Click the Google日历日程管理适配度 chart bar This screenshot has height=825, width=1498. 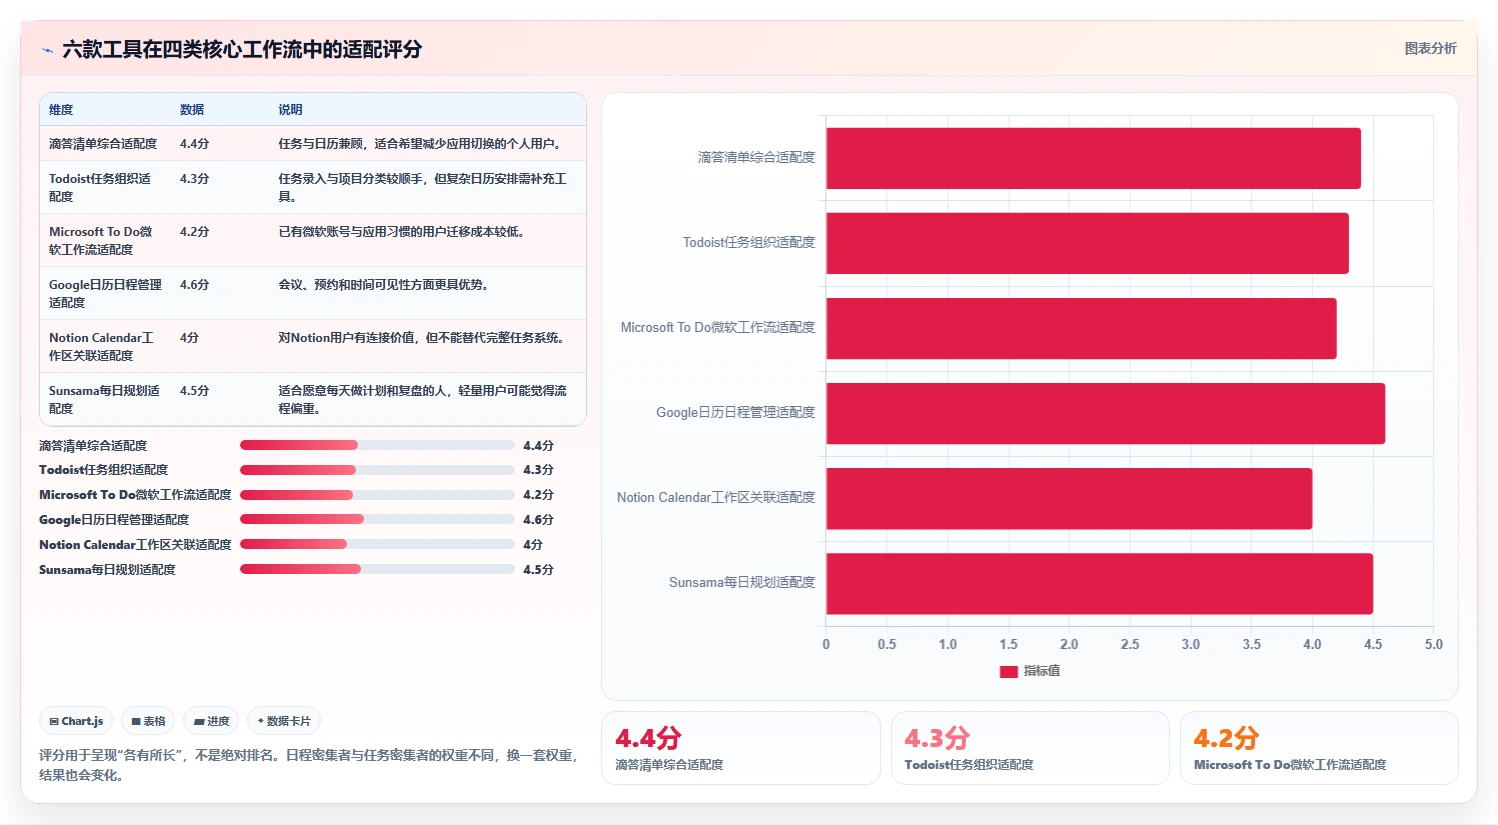(1105, 413)
